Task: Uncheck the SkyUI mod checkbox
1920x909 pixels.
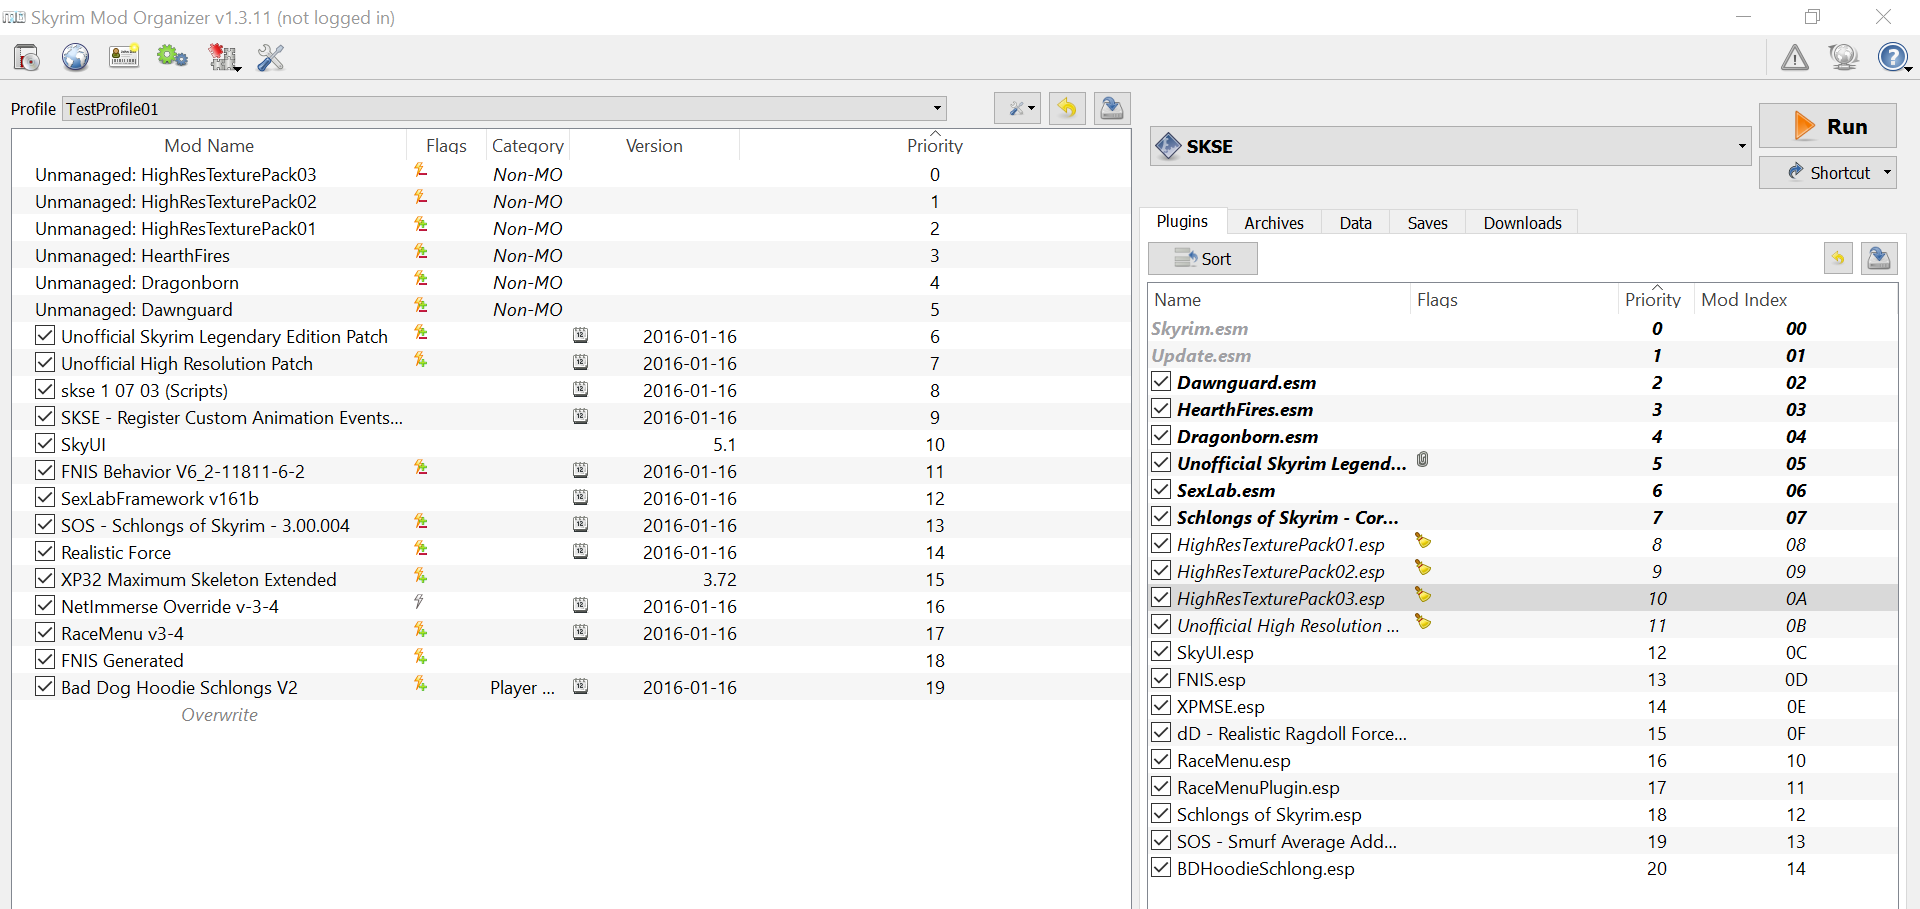Action: pos(45,444)
